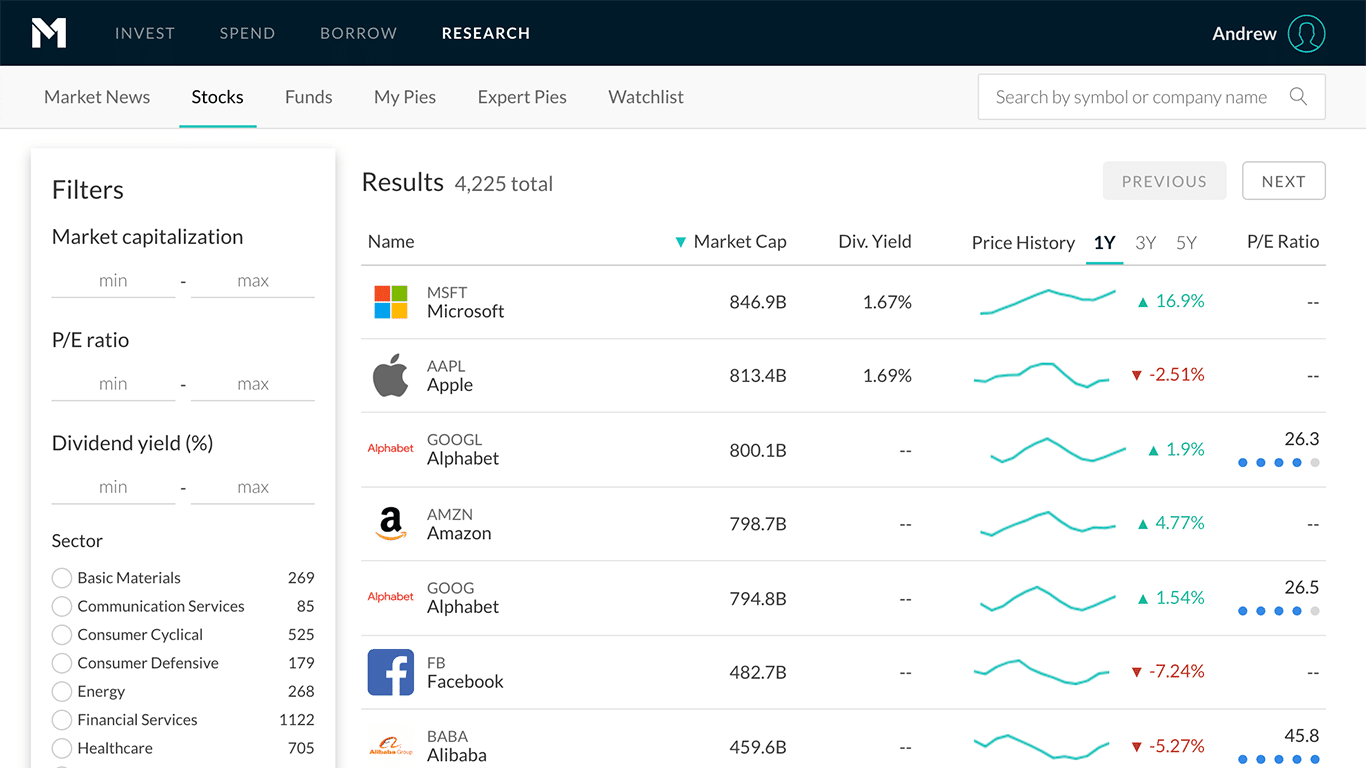The width and height of the screenshot is (1366, 768).
Task: Open the AAPL Apple stock row
Action: [x=843, y=376]
